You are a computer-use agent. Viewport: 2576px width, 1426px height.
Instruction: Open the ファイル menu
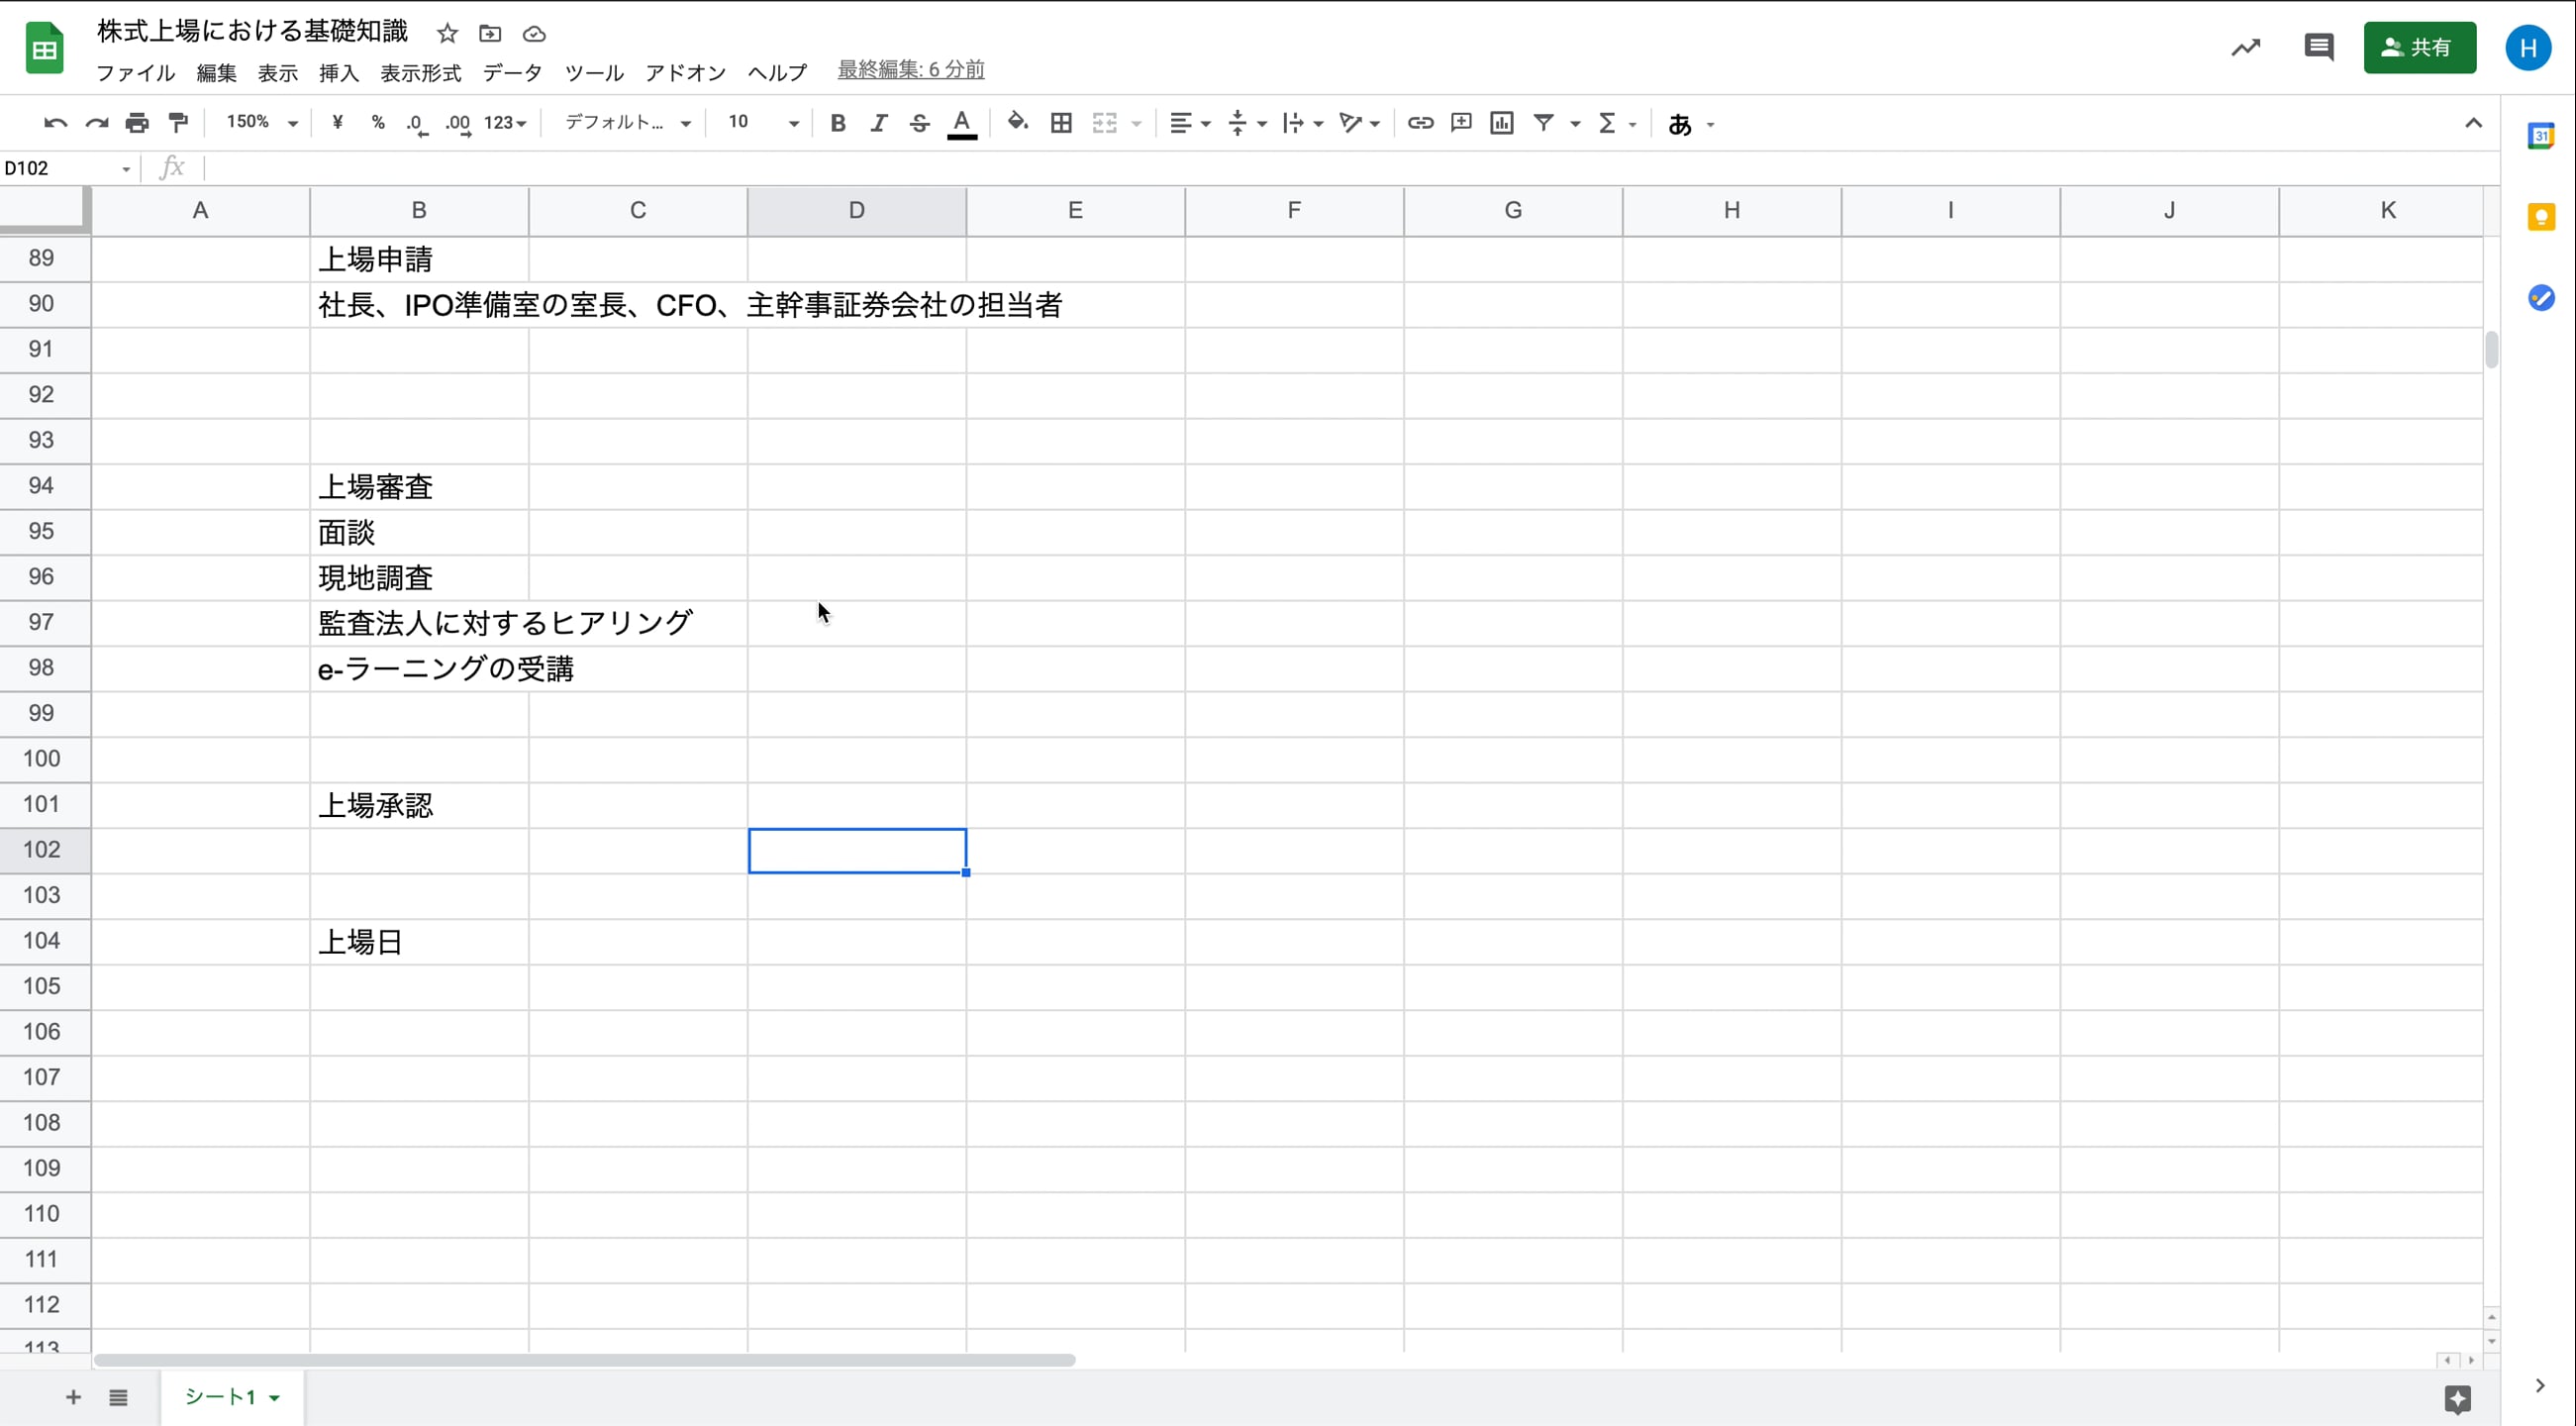(135, 71)
